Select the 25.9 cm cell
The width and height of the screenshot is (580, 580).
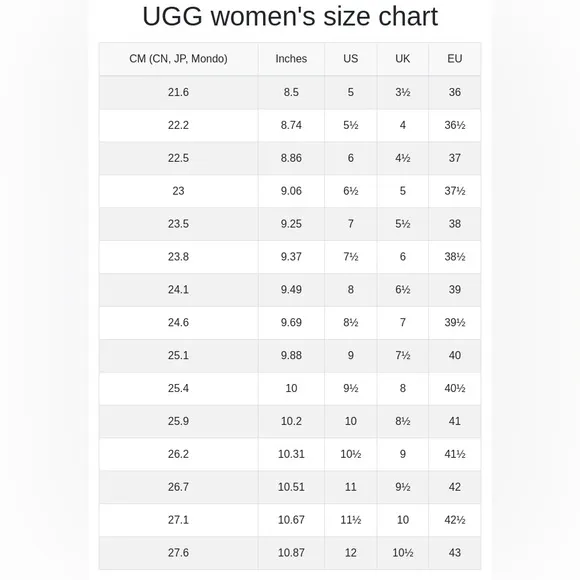pyautogui.click(x=178, y=421)
